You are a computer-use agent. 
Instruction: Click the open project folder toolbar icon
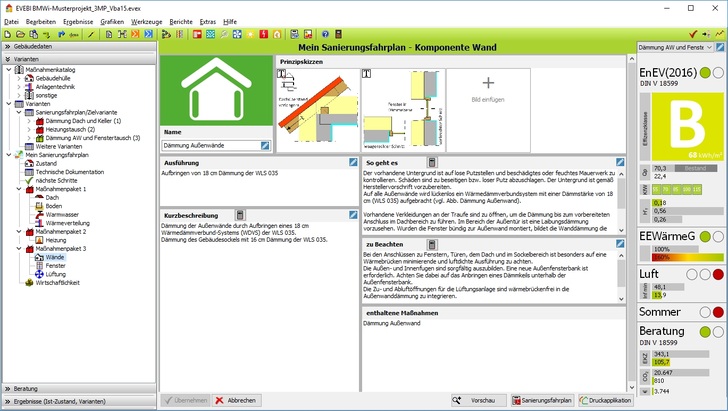point(20,34)
